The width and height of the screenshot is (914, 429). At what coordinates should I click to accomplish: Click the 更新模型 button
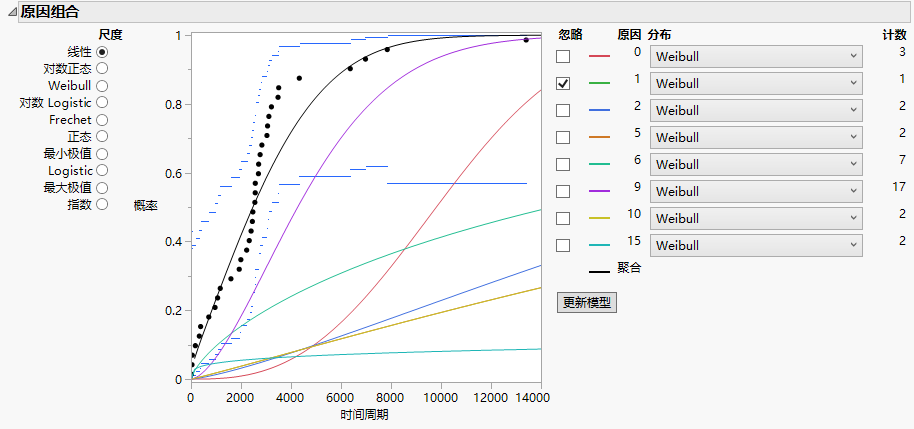[586, 303]
